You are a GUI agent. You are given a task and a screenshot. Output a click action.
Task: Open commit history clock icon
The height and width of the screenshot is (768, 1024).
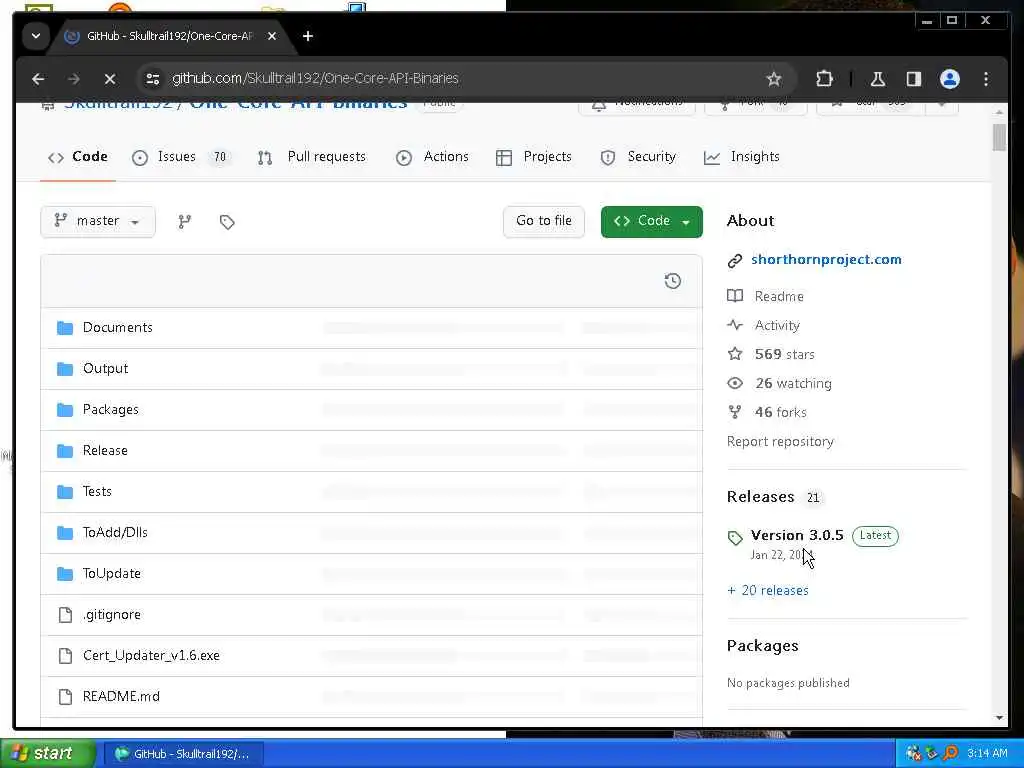point(673,281)
